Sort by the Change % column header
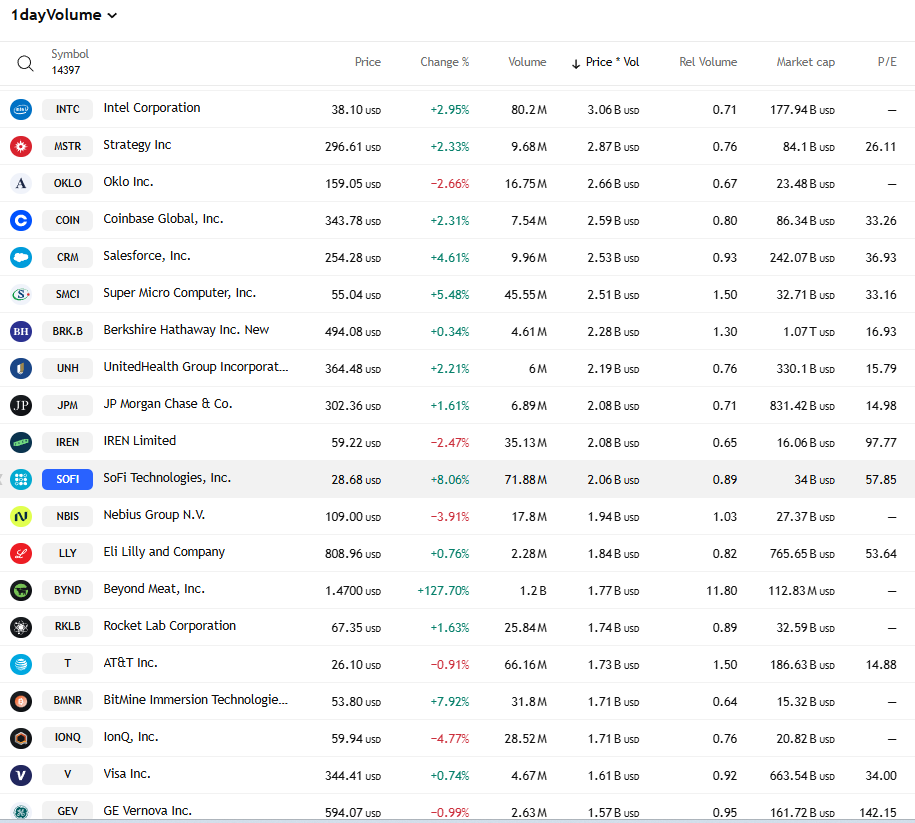Screen dimensions: 915x823 coord(445,62)
